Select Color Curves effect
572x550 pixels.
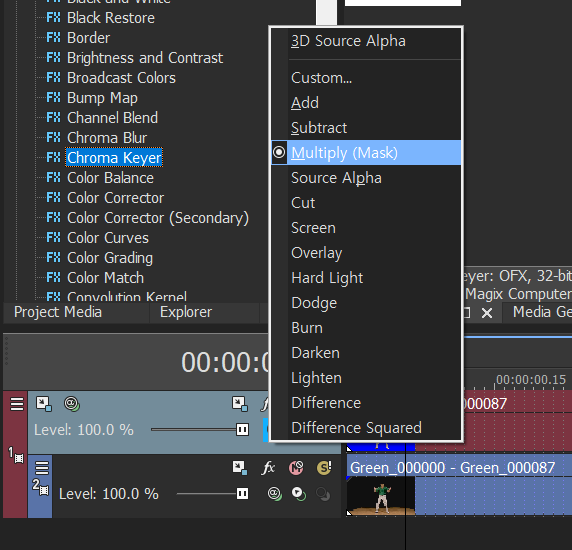tap(108, 238)
